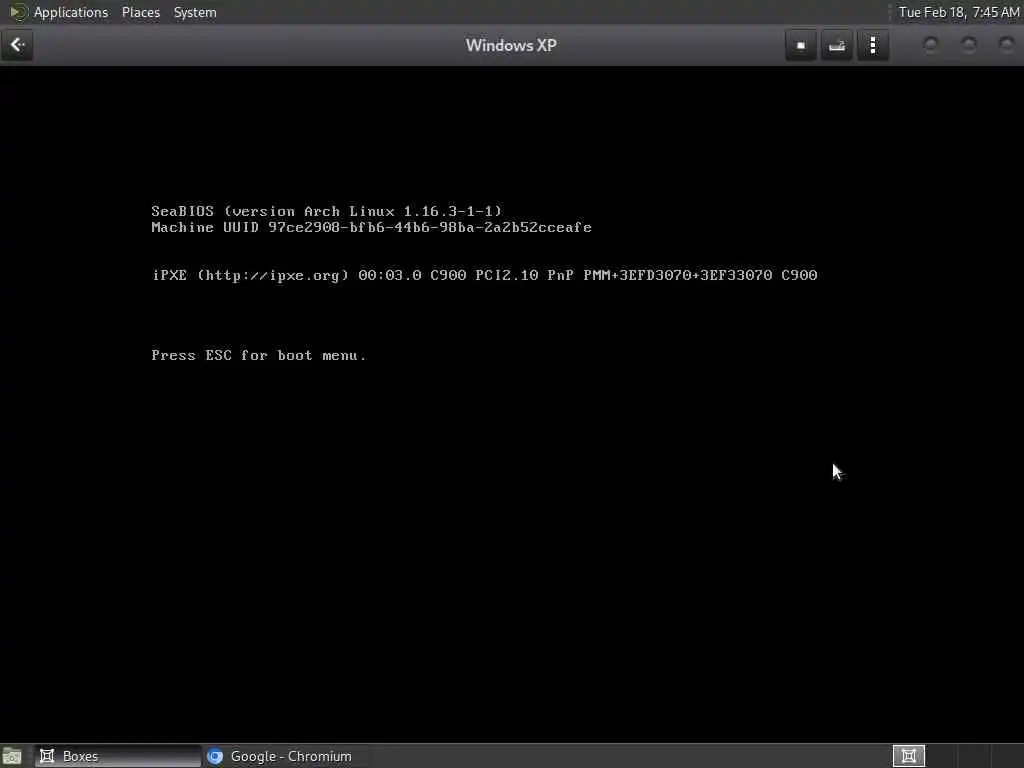Open the Applications menu
This screenshot has width=1024, height=768.
pos(71,12)
